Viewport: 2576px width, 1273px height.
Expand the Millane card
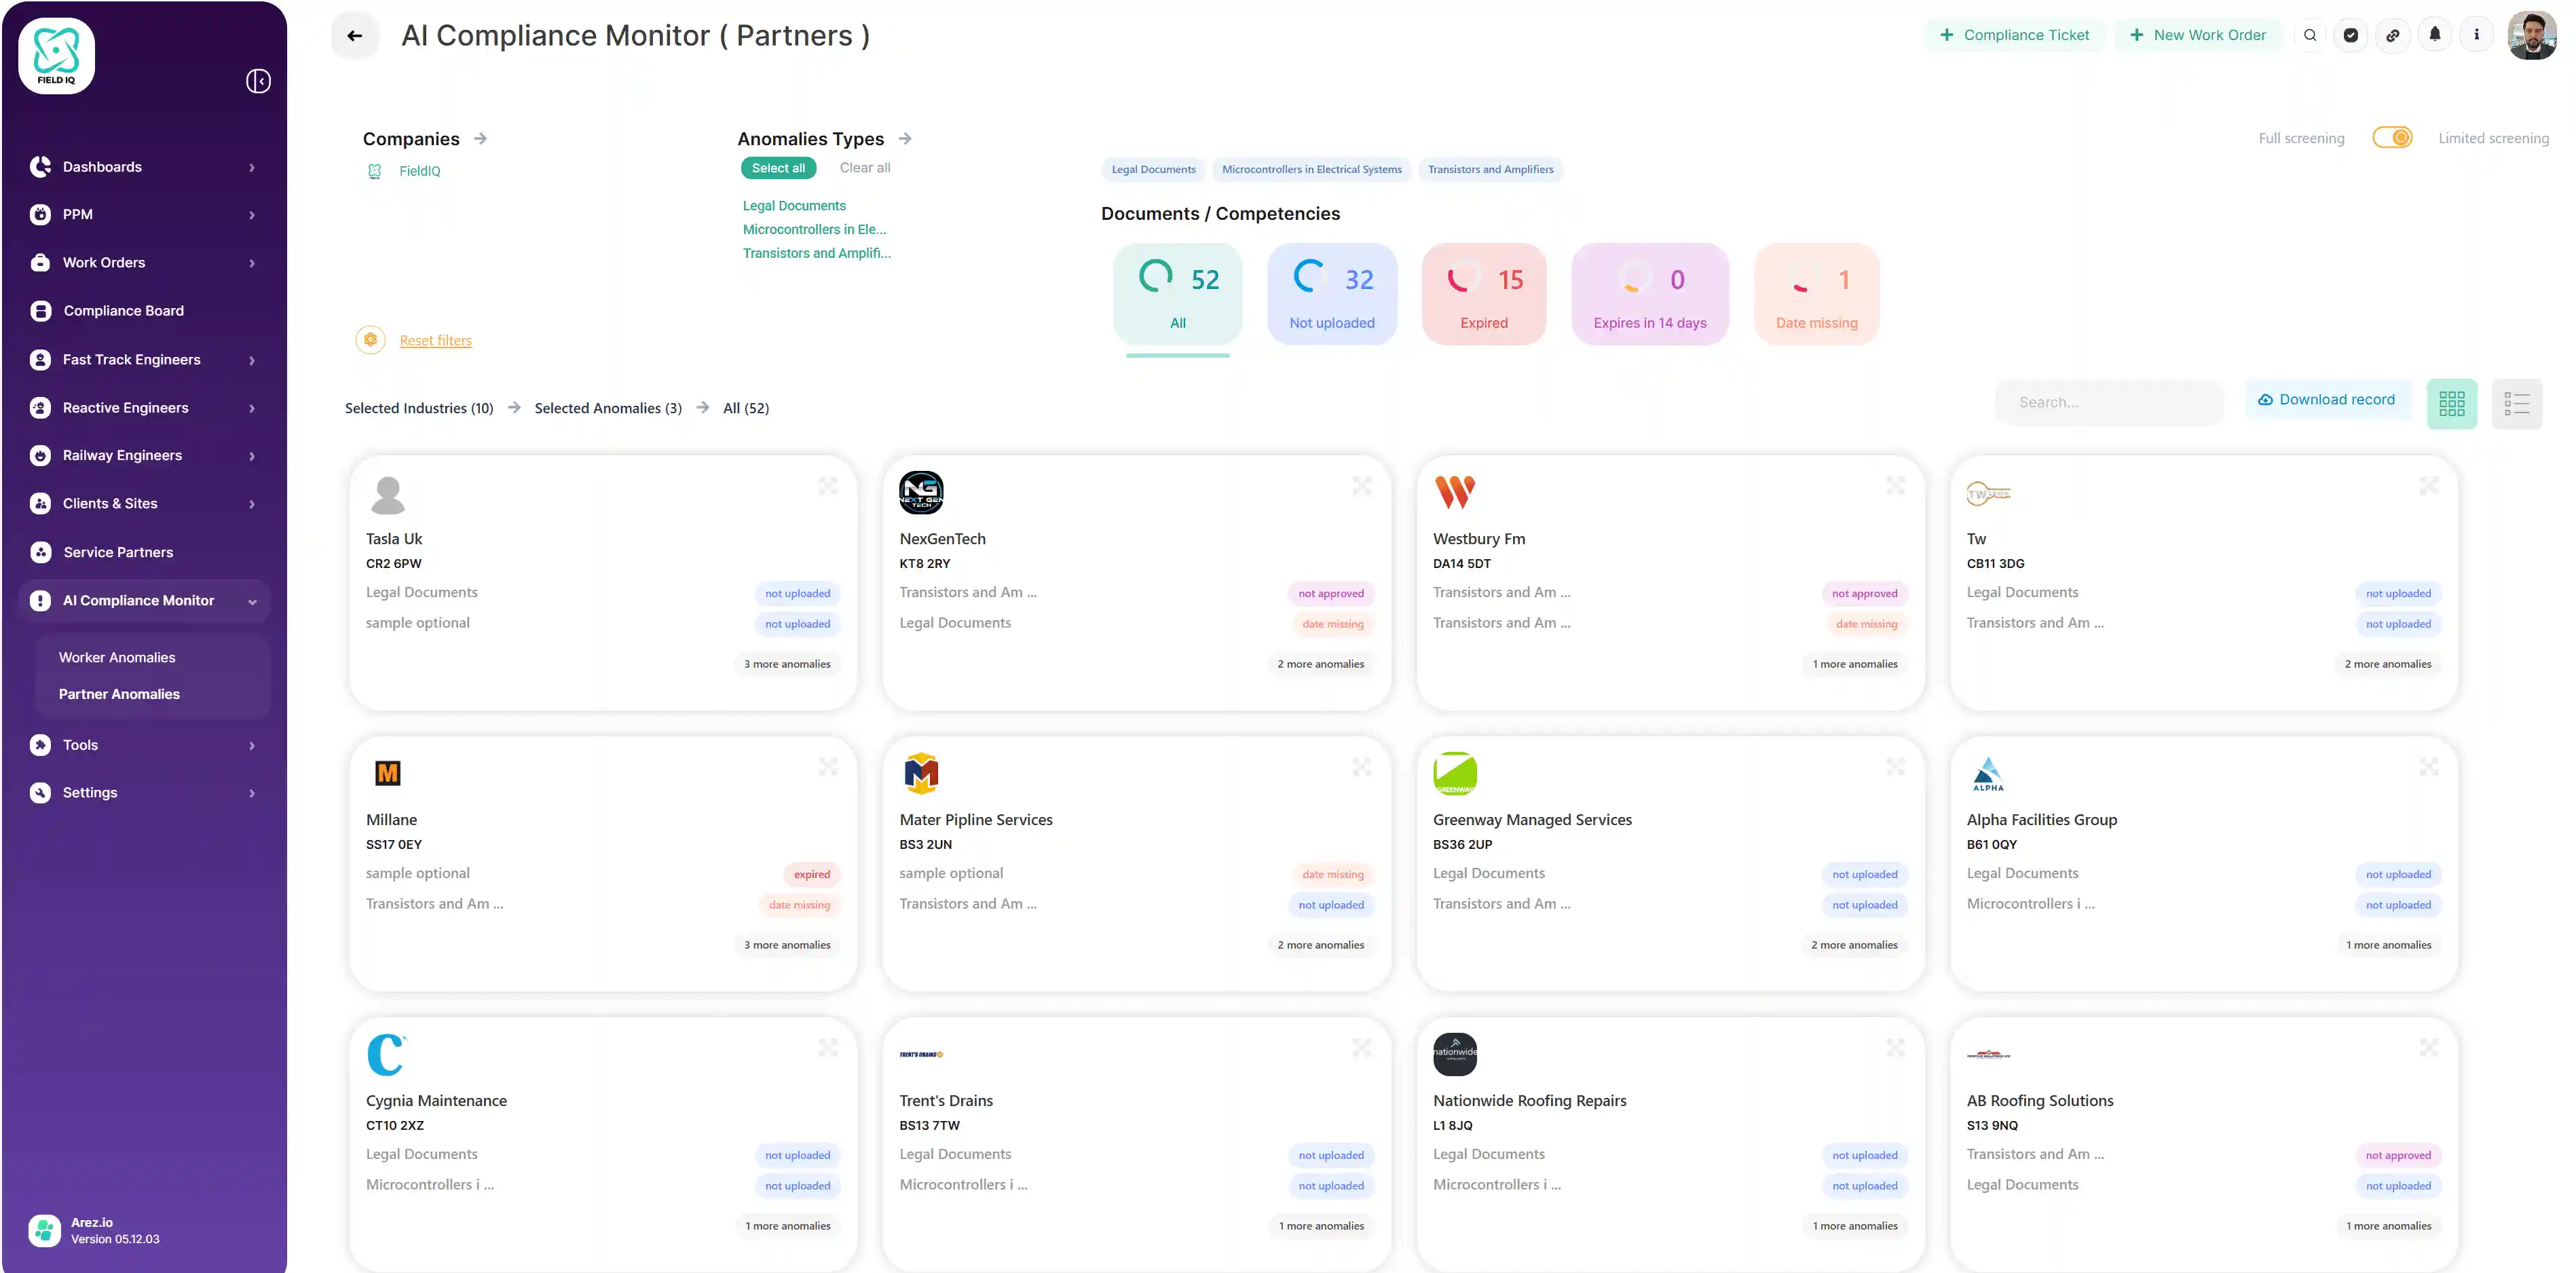(x=828, y=767)
